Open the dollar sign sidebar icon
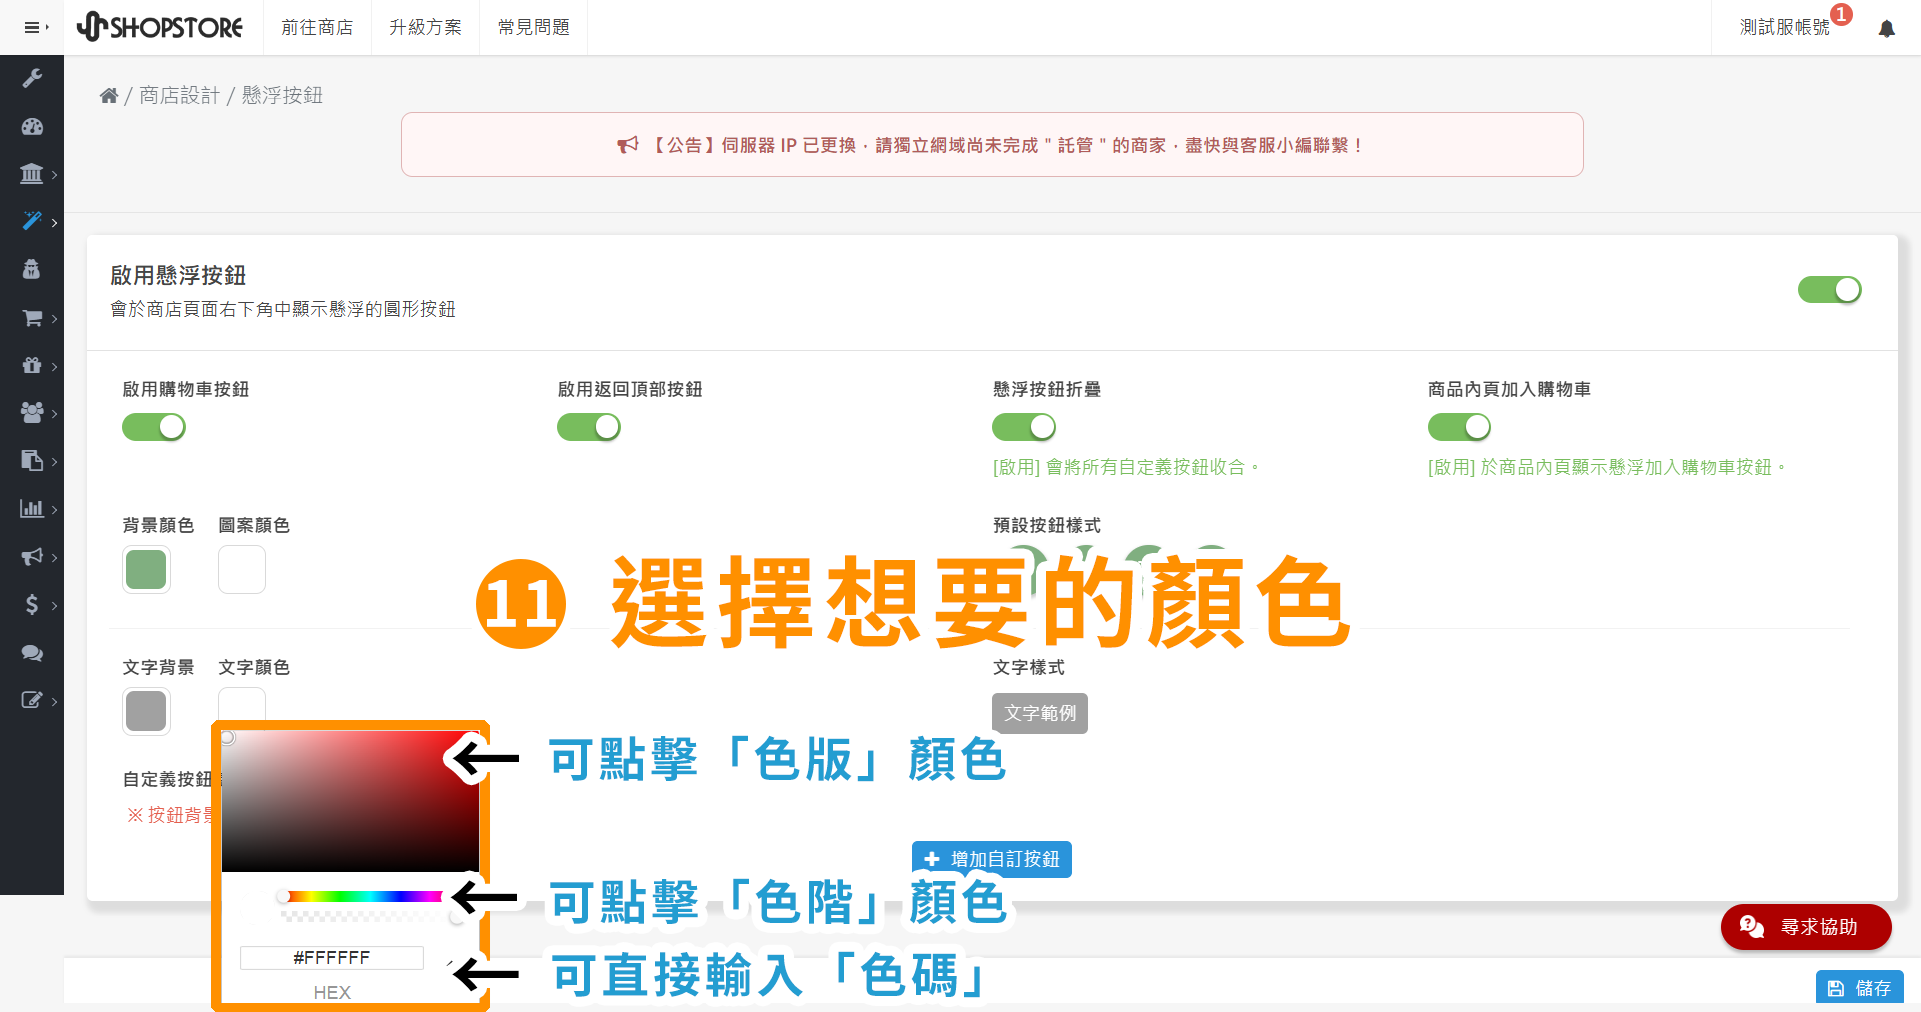The height and width of the screenshot is (1012, 1921). click(x=32, y=604)
